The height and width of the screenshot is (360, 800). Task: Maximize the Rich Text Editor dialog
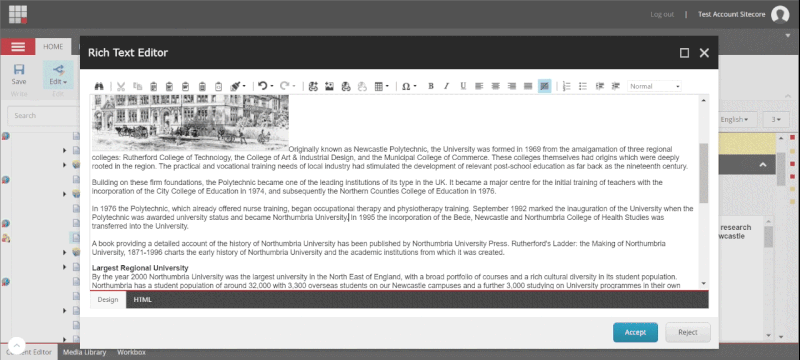coord(685,53)
